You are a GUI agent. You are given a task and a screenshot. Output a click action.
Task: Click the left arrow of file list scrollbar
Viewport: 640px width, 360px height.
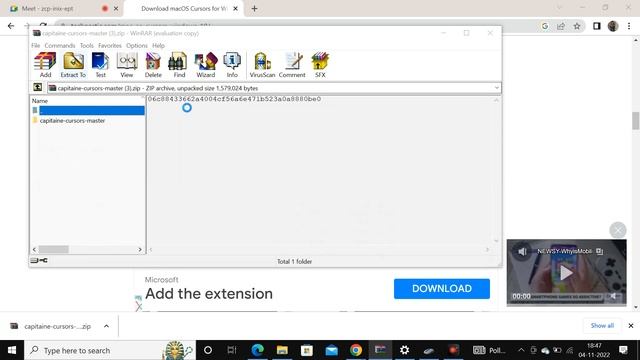click(x=34, y=249)
